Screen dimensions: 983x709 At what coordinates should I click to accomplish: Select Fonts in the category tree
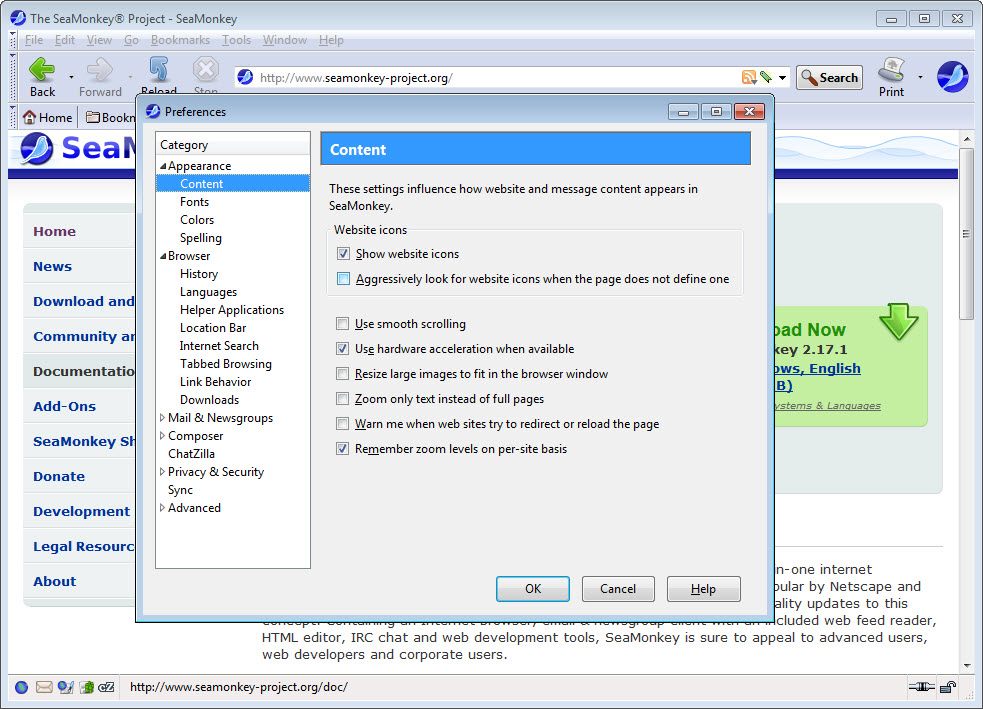click(194, 202)
